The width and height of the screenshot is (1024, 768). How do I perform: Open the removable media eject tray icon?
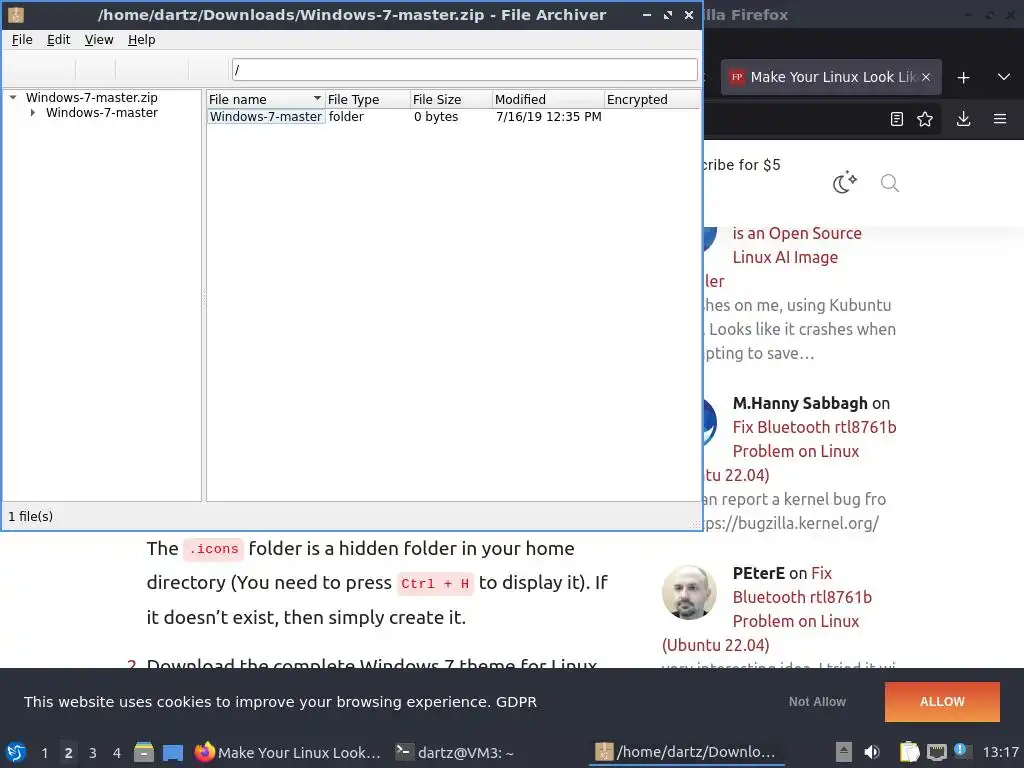pyautogui.click(x=844, y=752)
